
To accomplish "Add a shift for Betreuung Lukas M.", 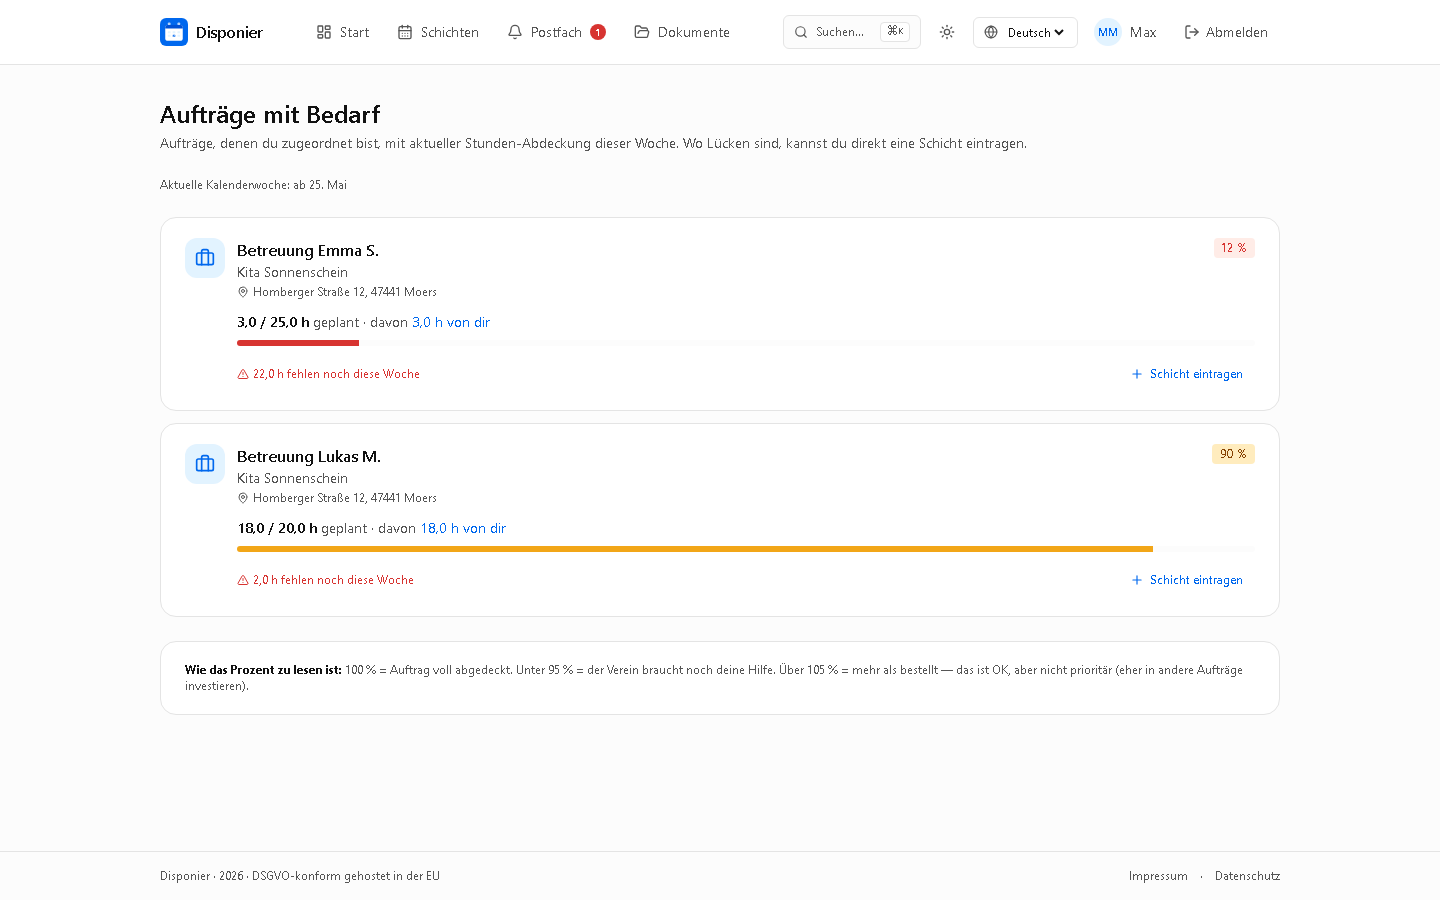I will 1187,580.
